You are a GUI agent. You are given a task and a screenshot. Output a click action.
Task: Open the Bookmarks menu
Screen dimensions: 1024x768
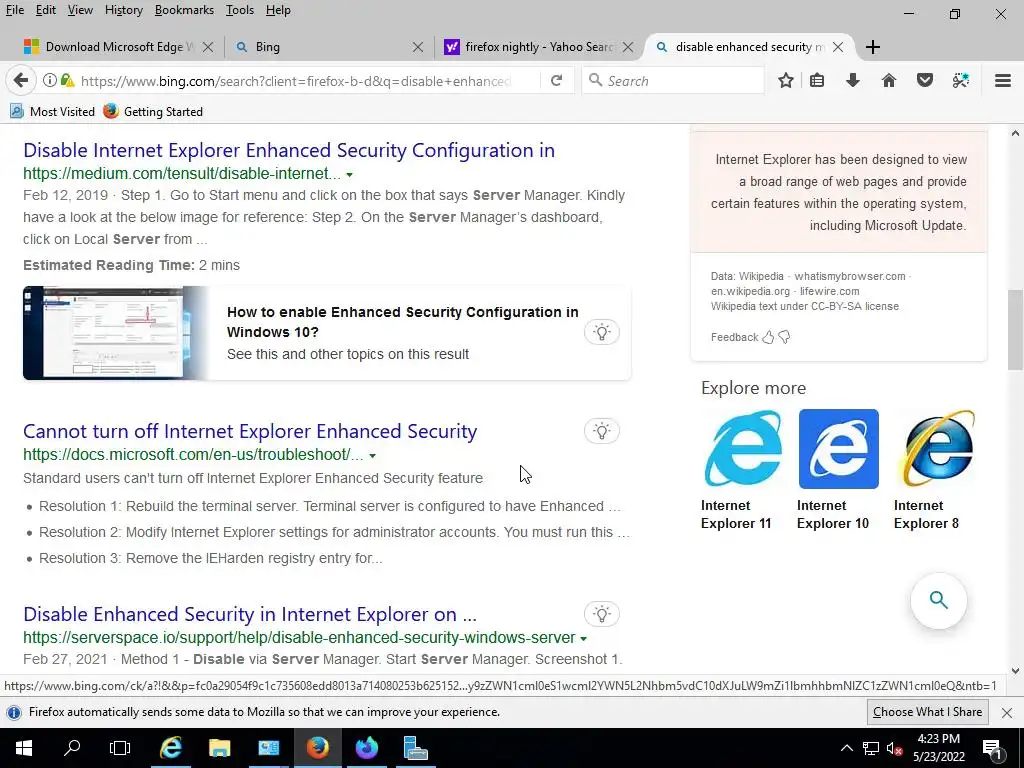184,10
